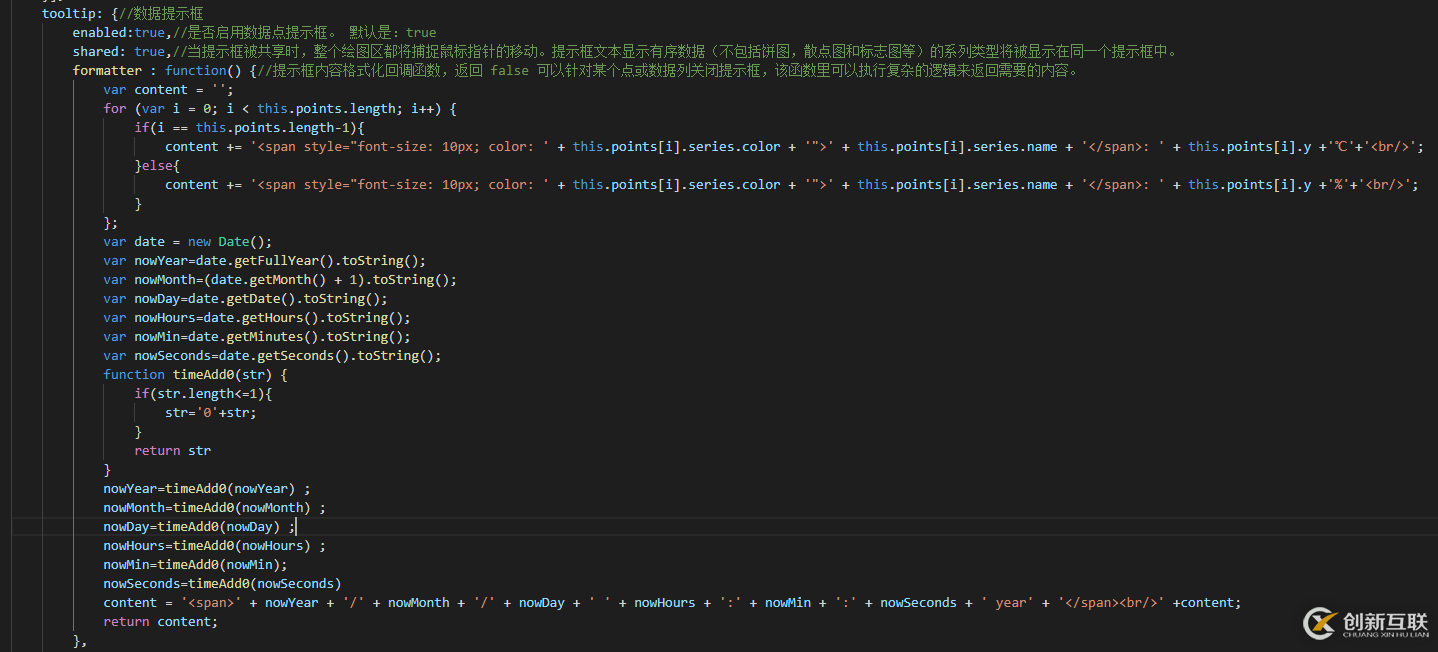The image size is (1438, 652).
Task: Click the 'for' loop keyword
Action: tap(115, 108)
